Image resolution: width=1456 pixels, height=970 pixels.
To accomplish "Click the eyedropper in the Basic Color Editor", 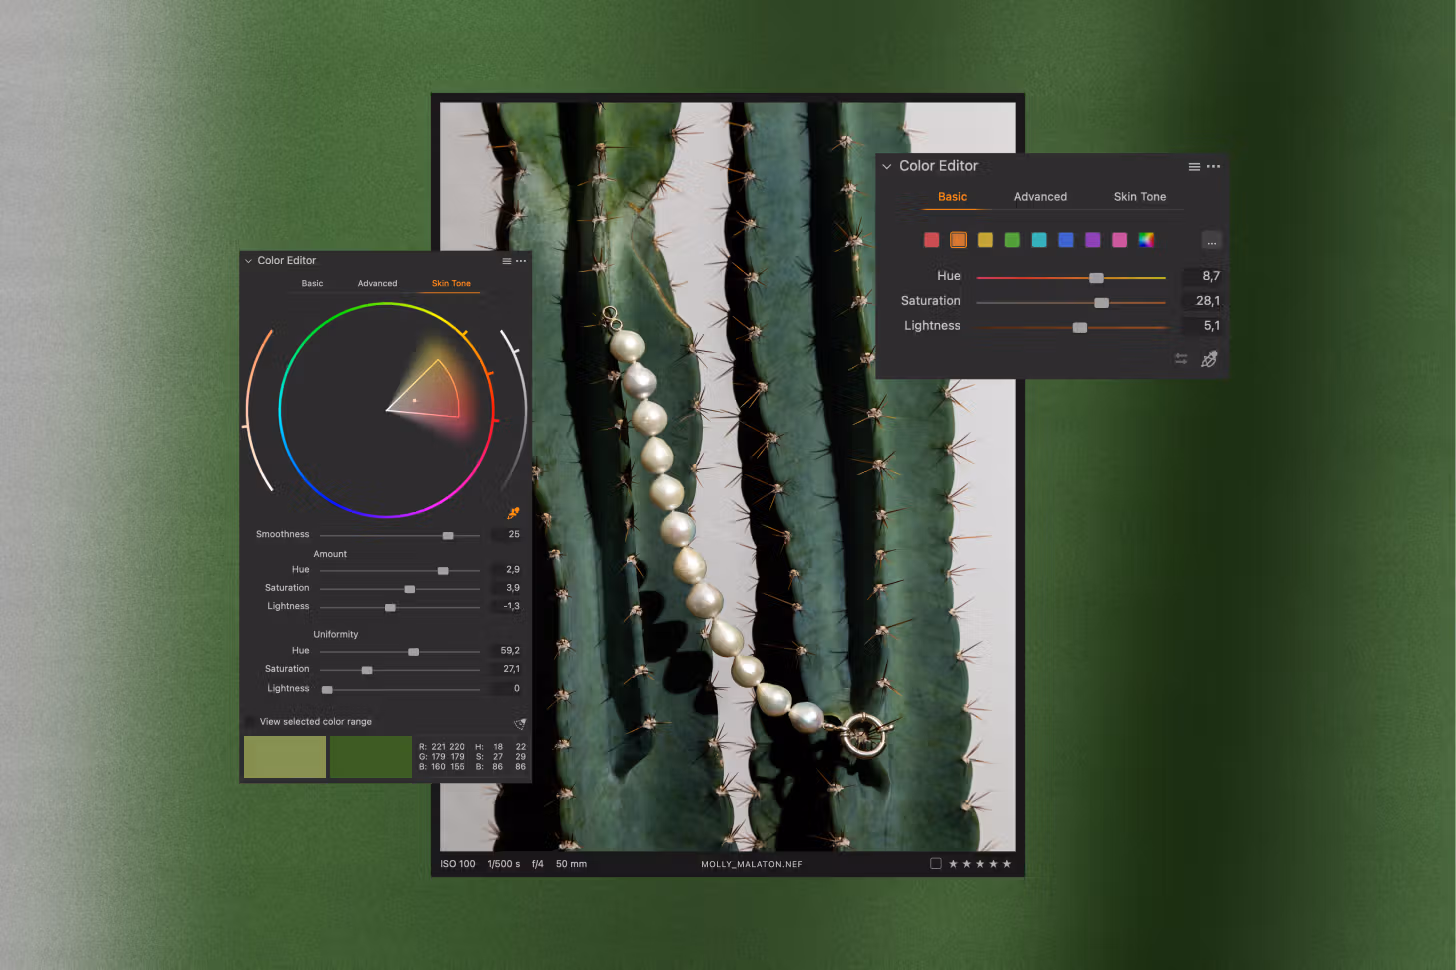I will 1209,359.
